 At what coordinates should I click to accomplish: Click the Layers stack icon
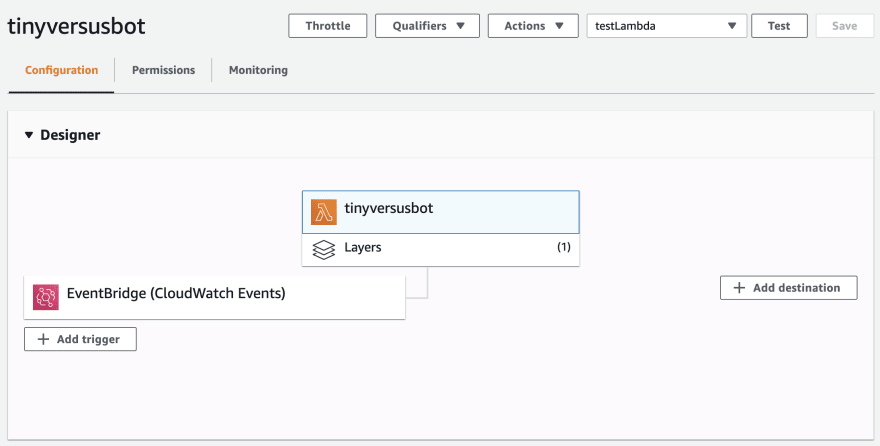(x=324, y=250)
